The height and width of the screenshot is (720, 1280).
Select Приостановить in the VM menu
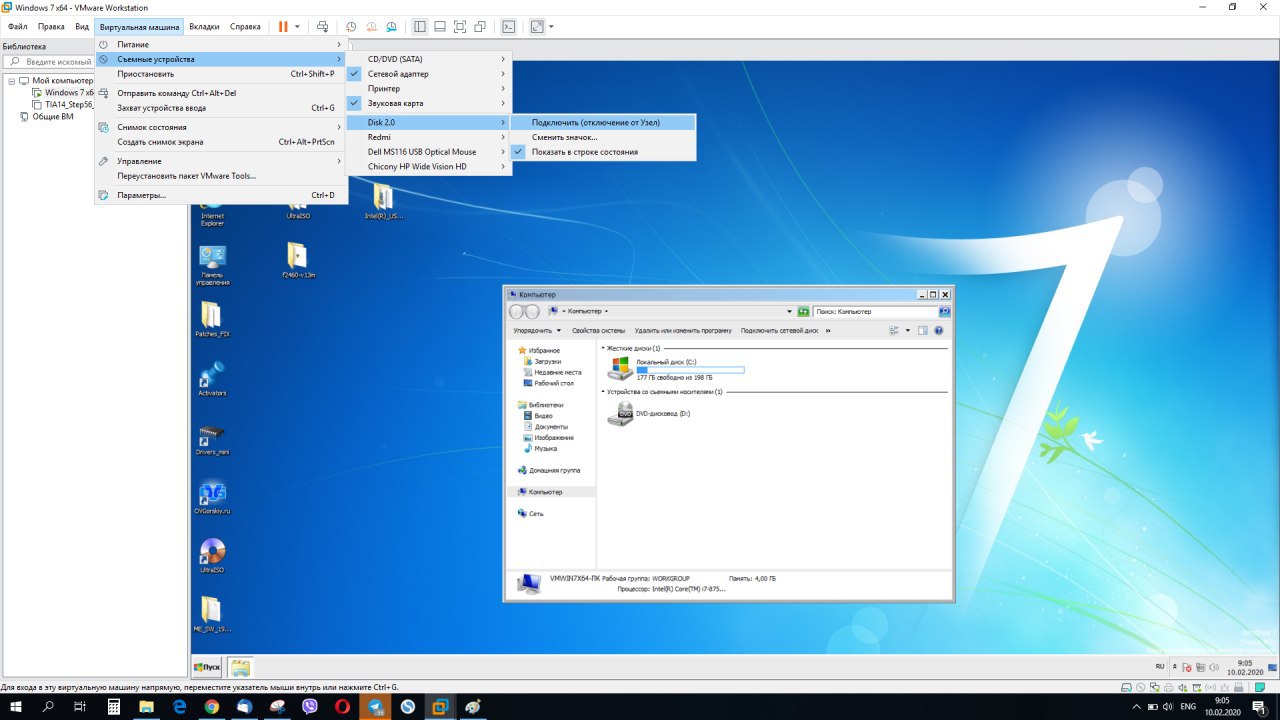[x=221, y=74]
